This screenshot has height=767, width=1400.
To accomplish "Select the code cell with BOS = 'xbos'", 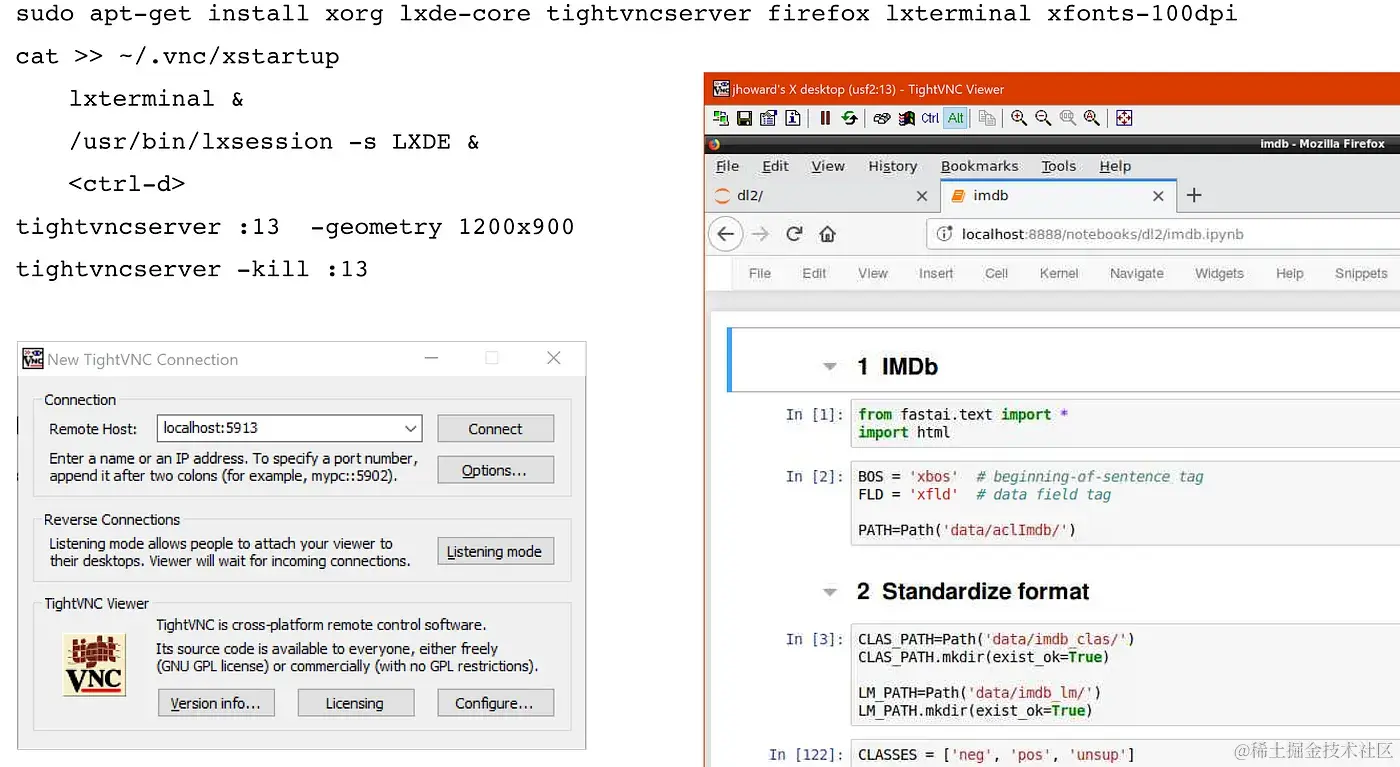I will [x=1125, y=503].
